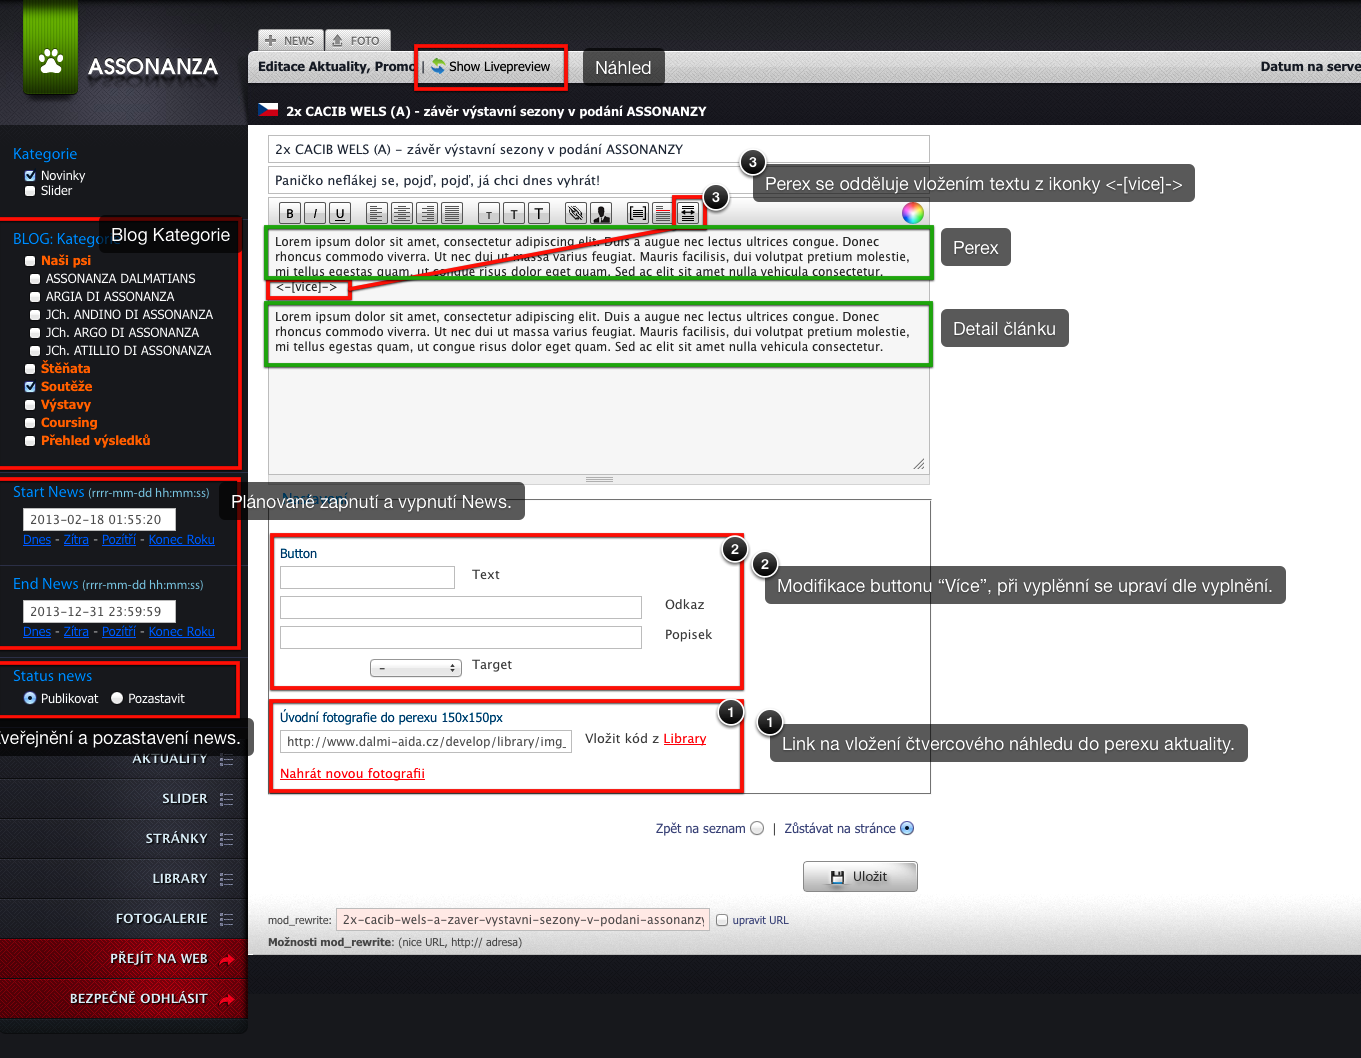Insert perex separator <-[vice]-> icon
1361x1058 pixels.
pos(688,213)
